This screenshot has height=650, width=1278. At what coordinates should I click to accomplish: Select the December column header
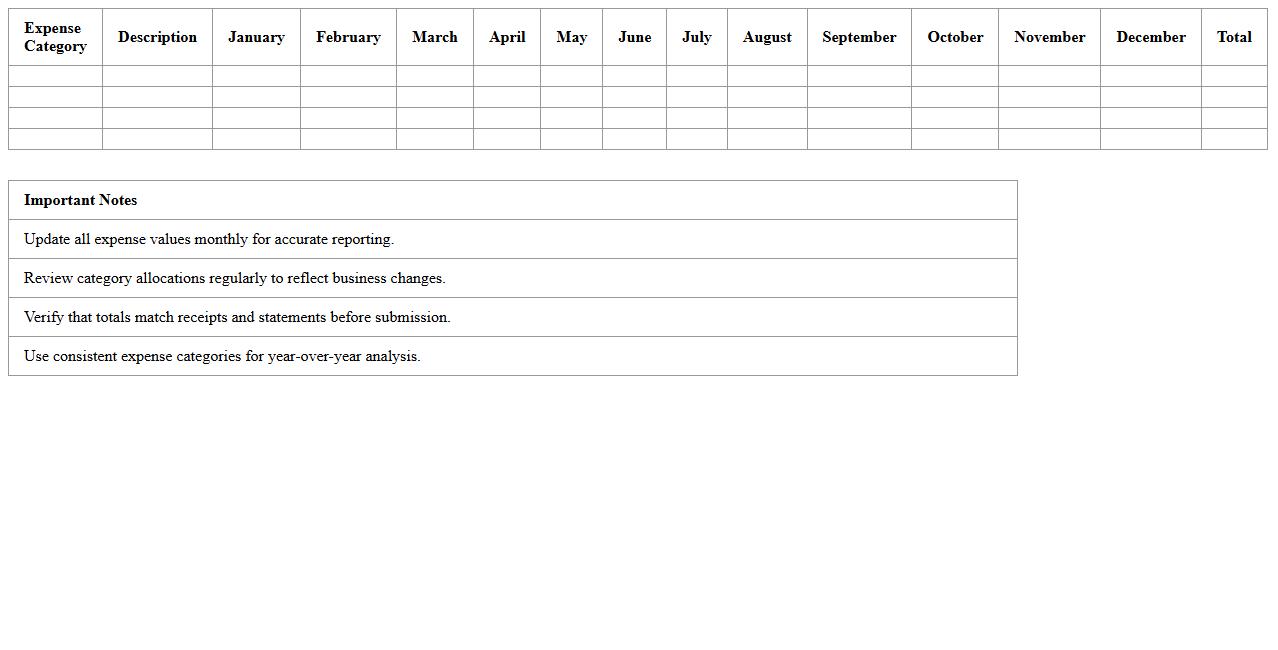[x=1151, y=37]
